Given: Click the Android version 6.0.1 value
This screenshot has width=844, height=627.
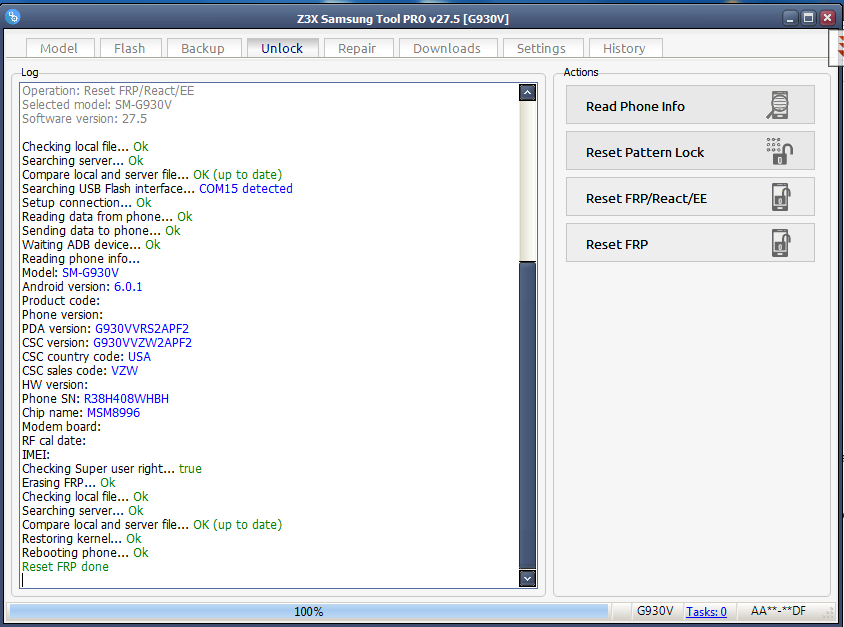Looking at the screenshot, I should [128, 287].
